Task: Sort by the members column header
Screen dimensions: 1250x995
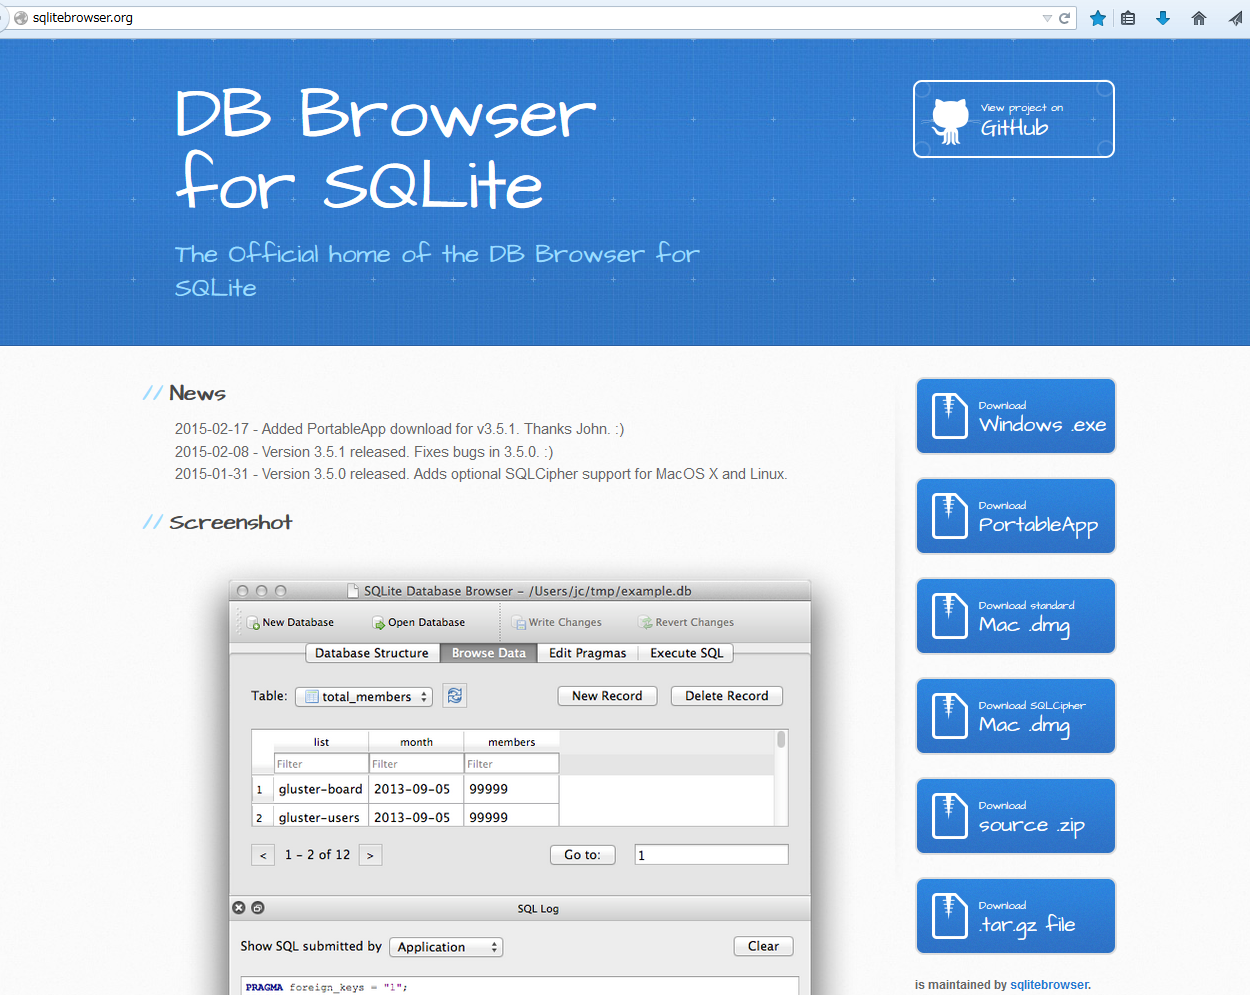Action: pyautogui.click(x=511, y=742)
